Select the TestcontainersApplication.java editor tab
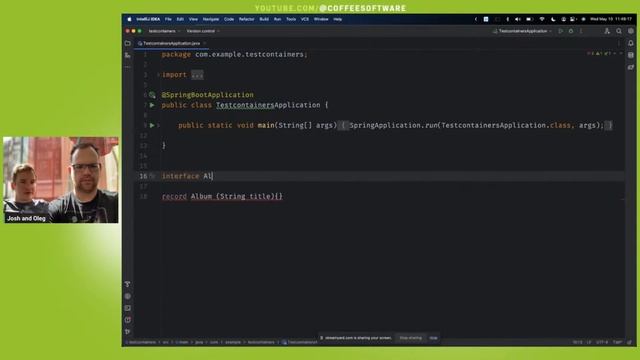 click(x=171, y=43)
